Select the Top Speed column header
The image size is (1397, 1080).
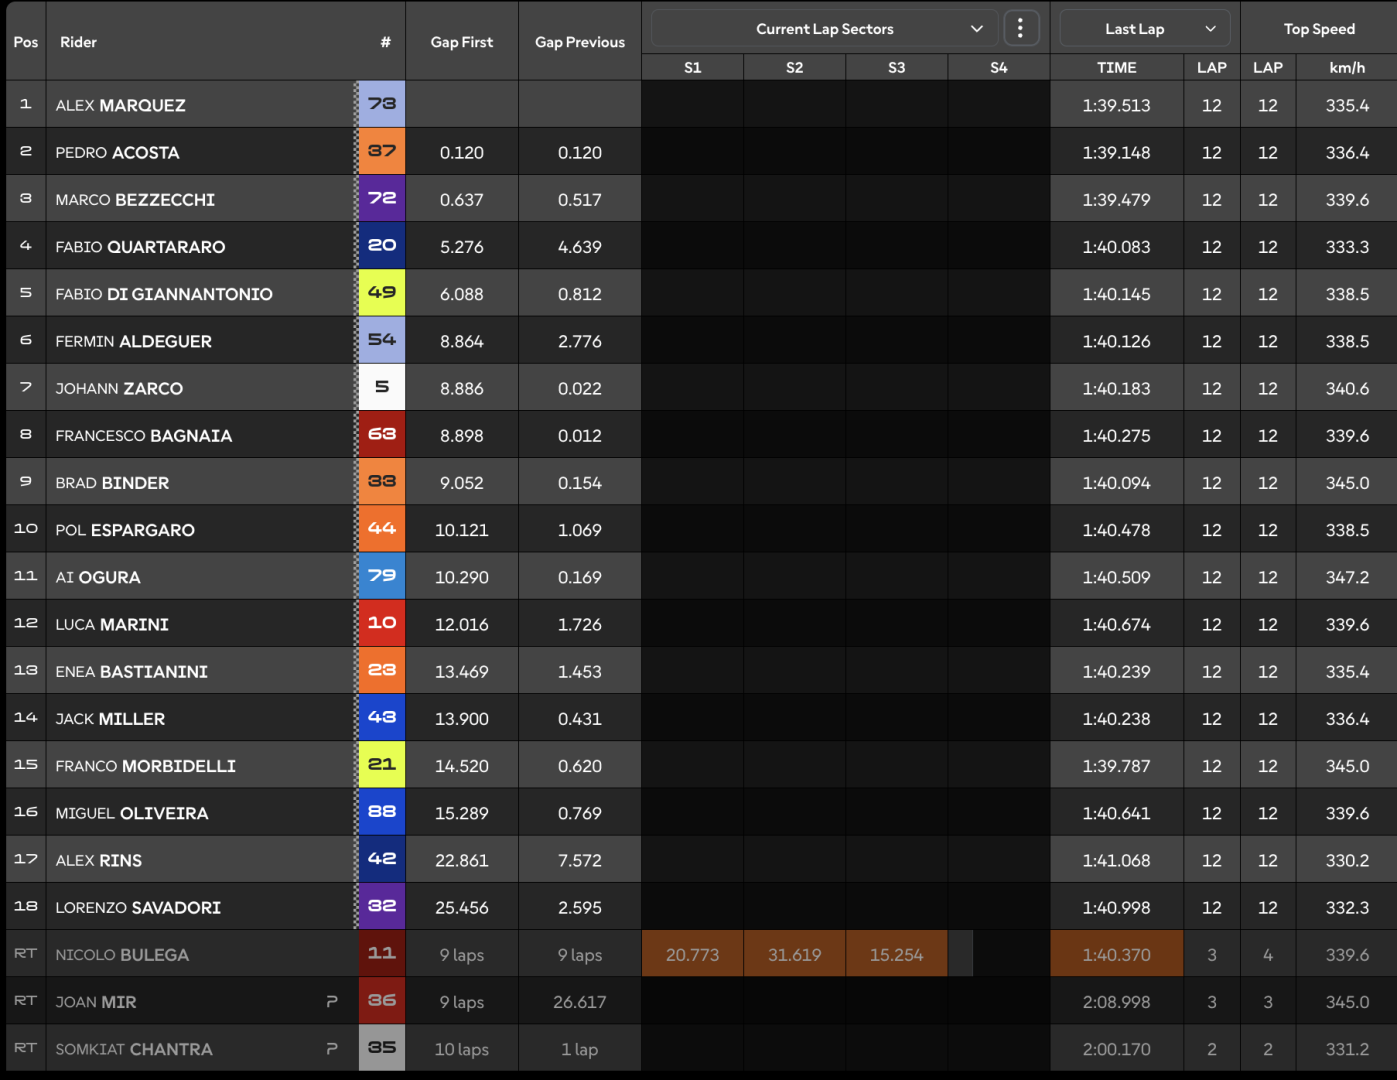[1318, 29]
